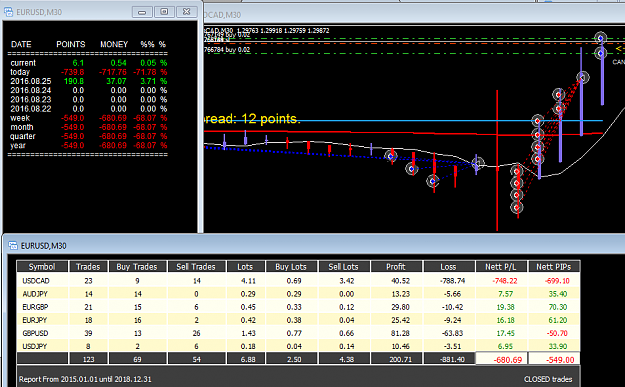The width and height of the screenshot is (625, 387).
Task: Click the 190.8 points value
Action: (74, 81)
